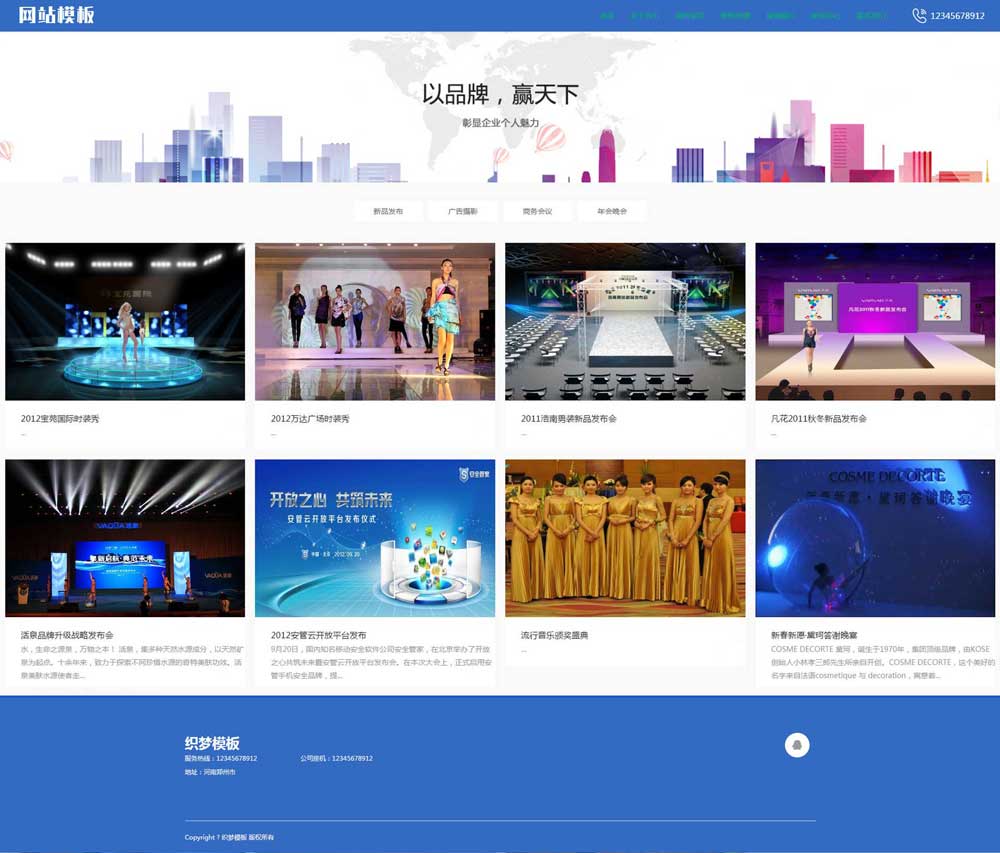
Task: Open the 2012奎苑国际时装秀 stage thumbnail
Action: click(125, 321)
